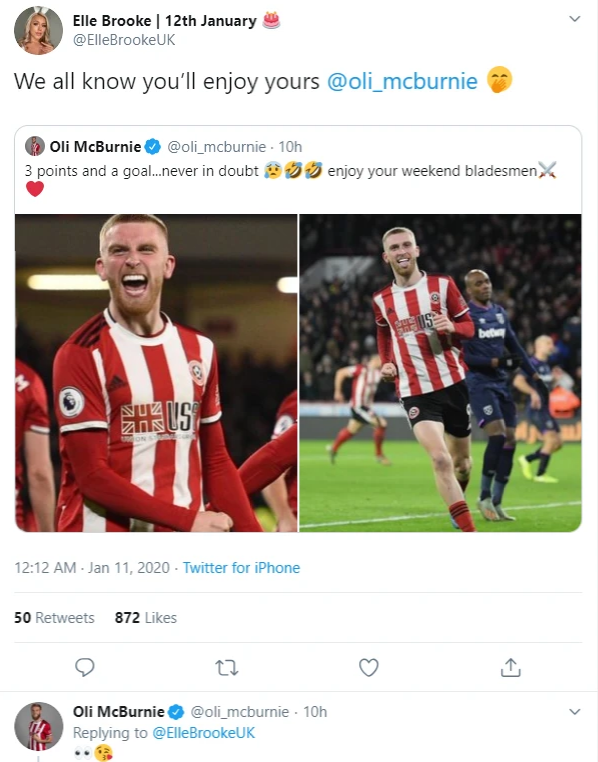
Task: Open left photo of shouting player
Action: coord(156,373)
